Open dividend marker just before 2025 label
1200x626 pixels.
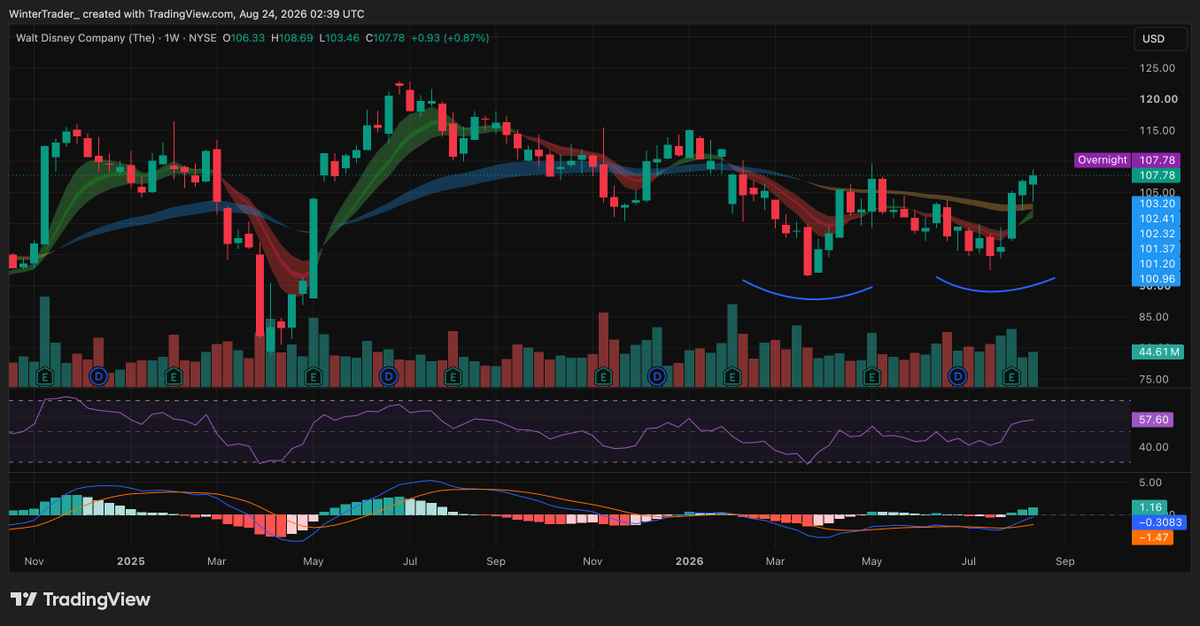[98, 376]
